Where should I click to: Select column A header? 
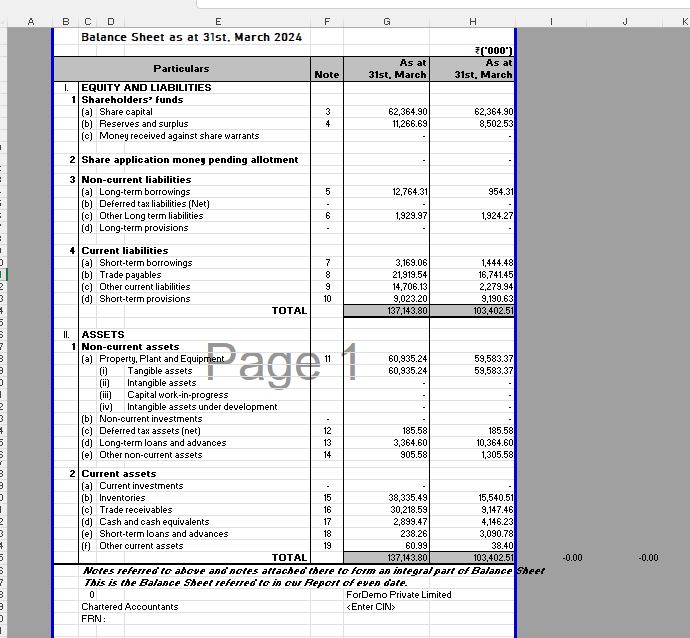point(30,22)
